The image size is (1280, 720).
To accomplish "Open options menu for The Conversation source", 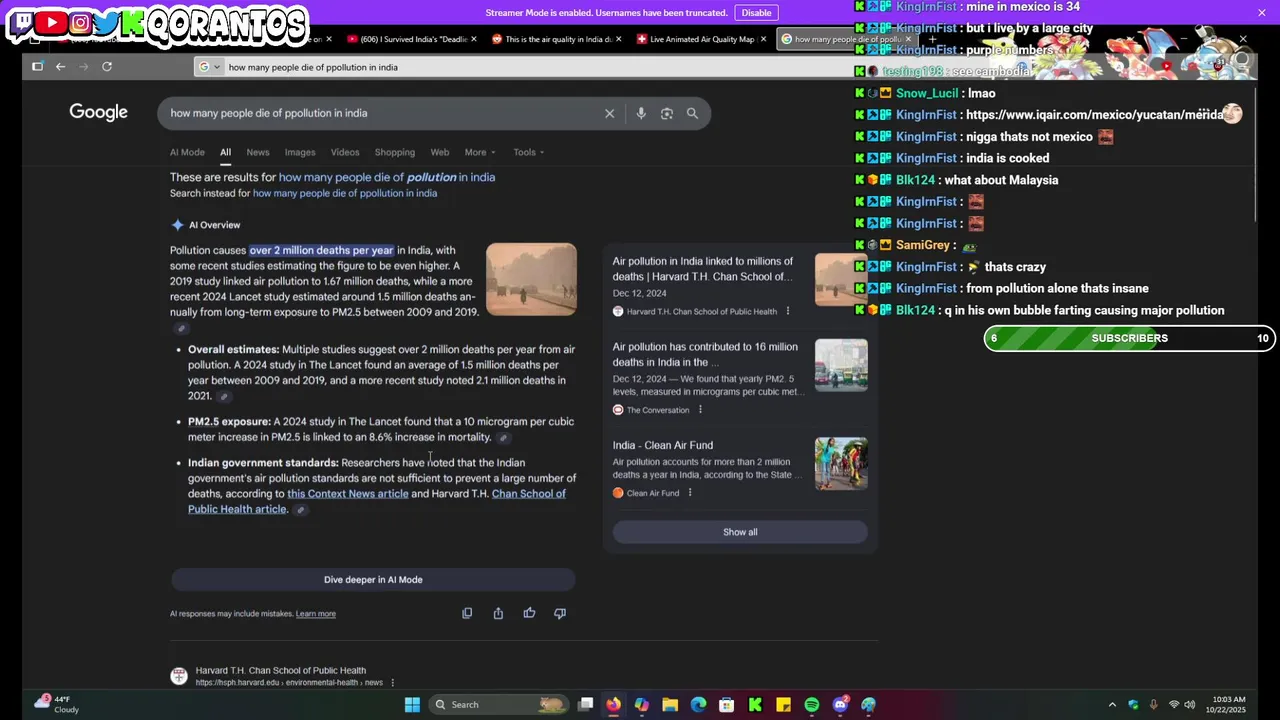I will [x=700, y=410].
